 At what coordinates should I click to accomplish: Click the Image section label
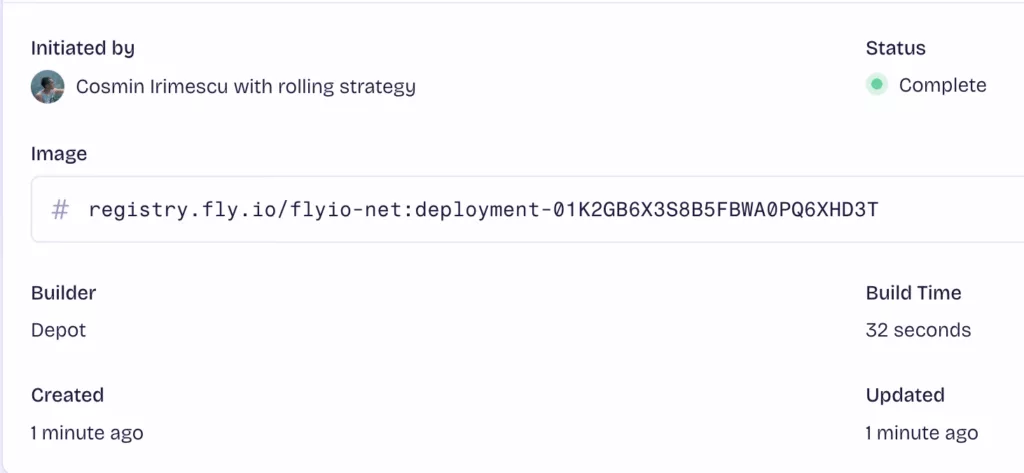click(59, 154)
